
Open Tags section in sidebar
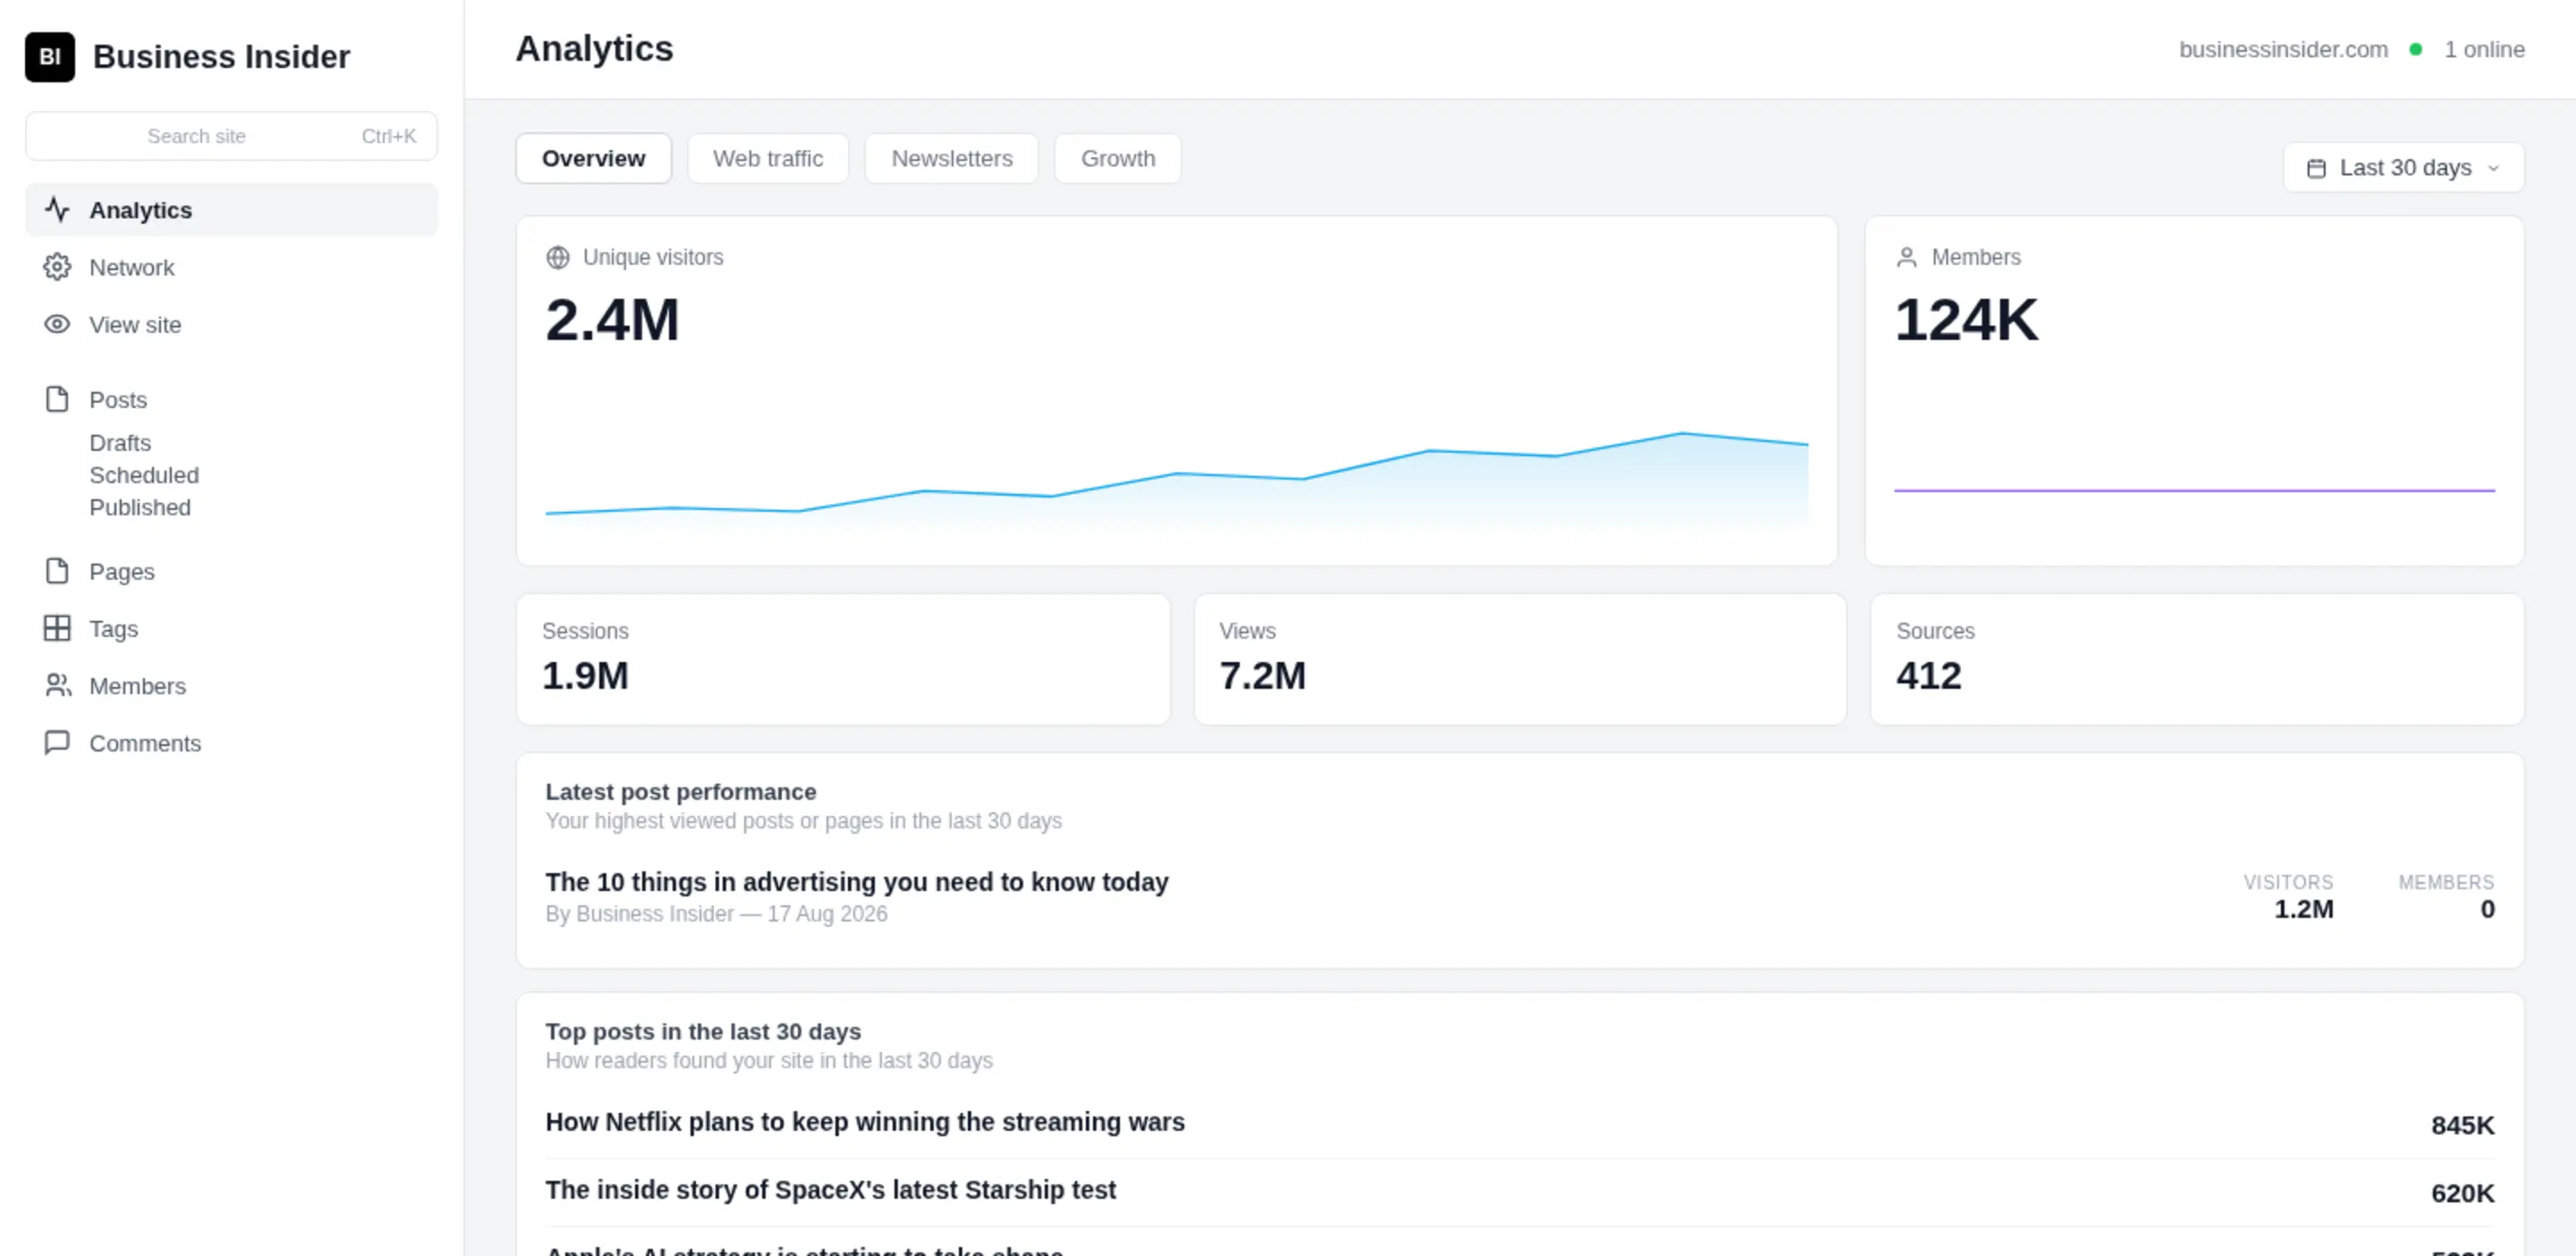point(231,628)
